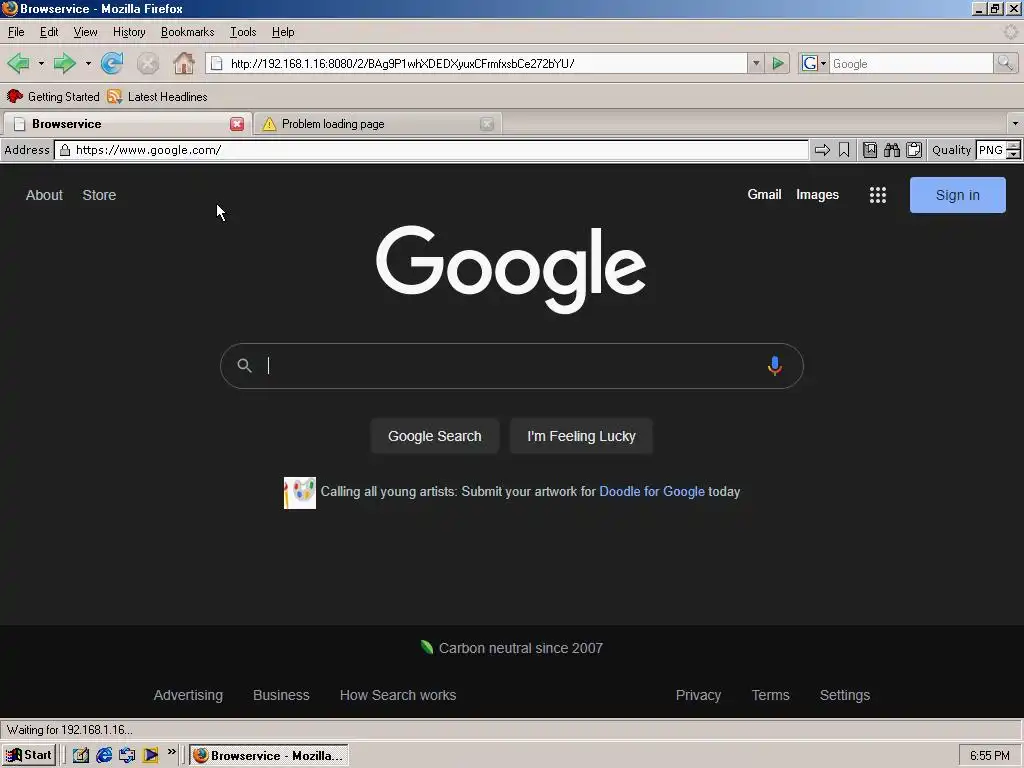Open the Back history dropdown arrow
The image size is (1024, 768).
click(x=40, y=63)
